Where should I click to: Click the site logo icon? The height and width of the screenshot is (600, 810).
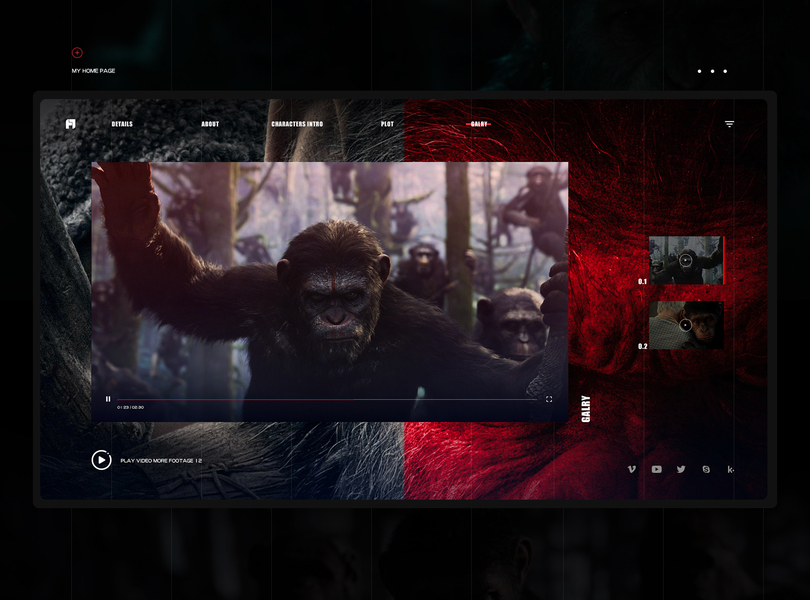click(x=71, y=124)
